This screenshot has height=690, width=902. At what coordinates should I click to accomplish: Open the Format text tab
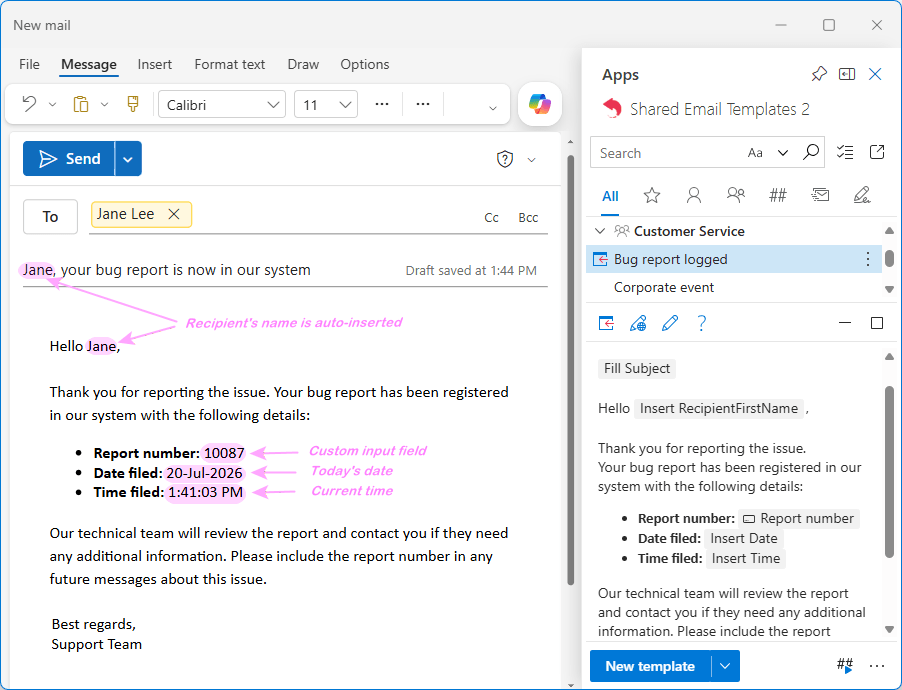pyautogui.click(x=230, y=64)
